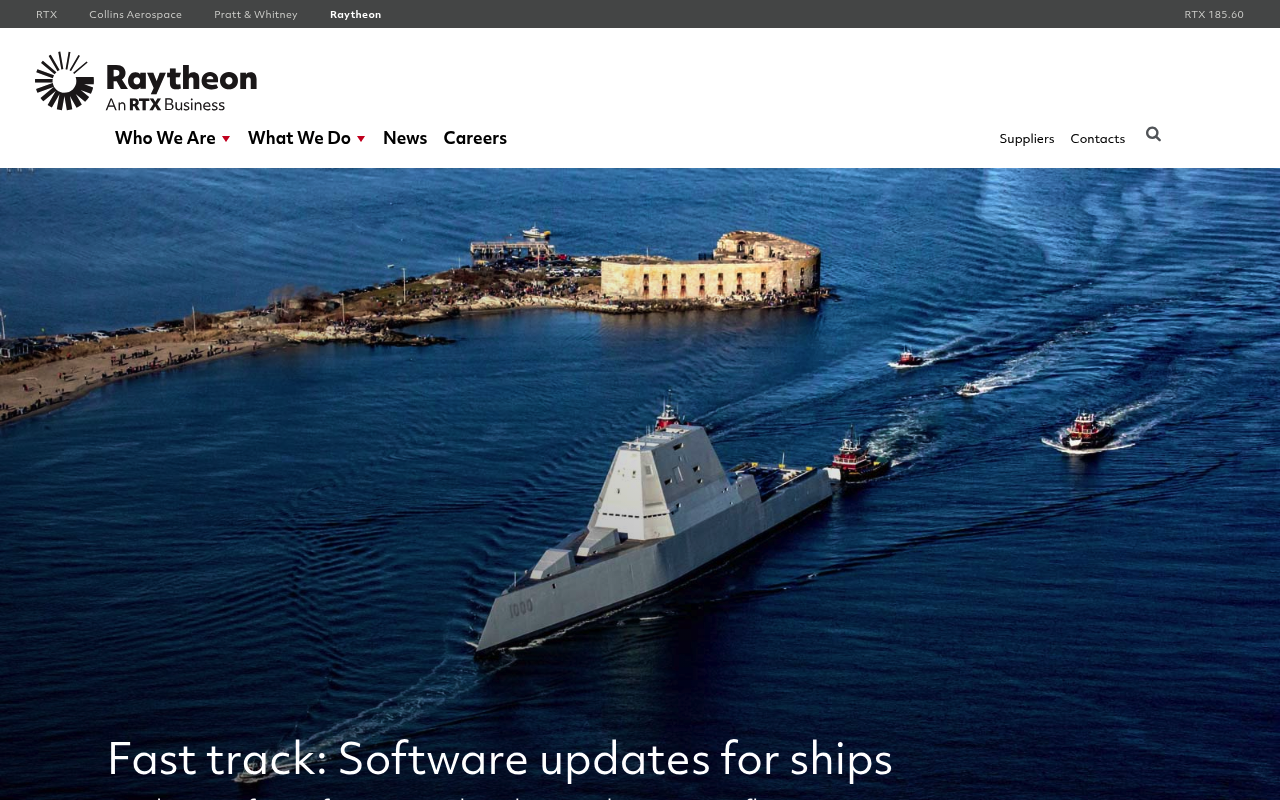Go to the Careers page
The width and height of the screenshot is (1280, 800).
tap(475, 138)
